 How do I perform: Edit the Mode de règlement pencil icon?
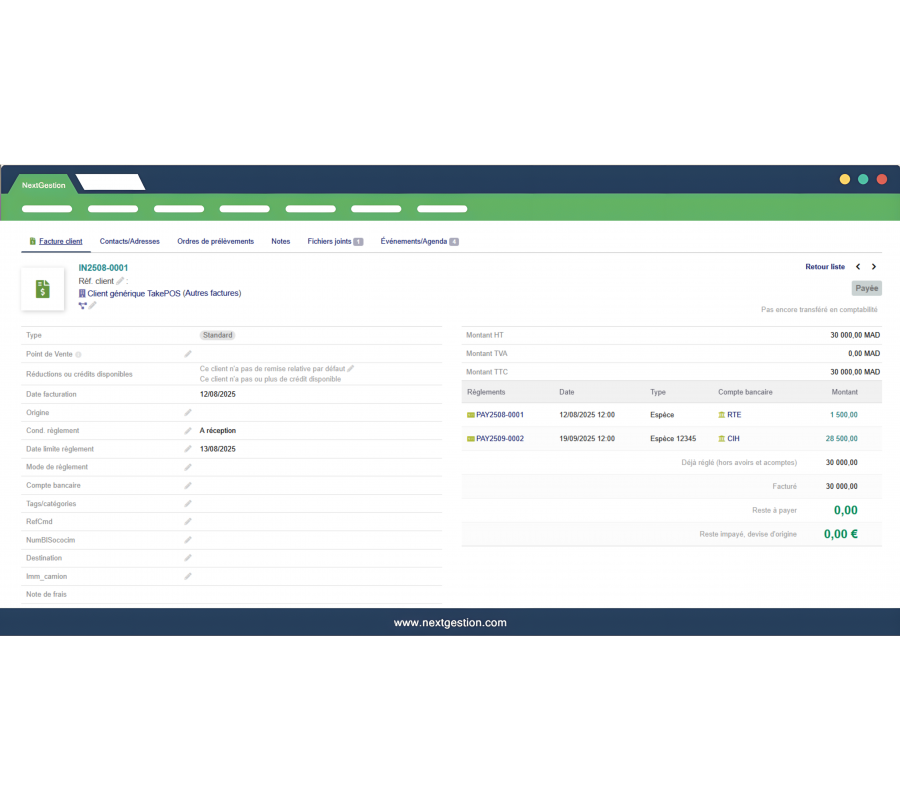pos(188,467)
